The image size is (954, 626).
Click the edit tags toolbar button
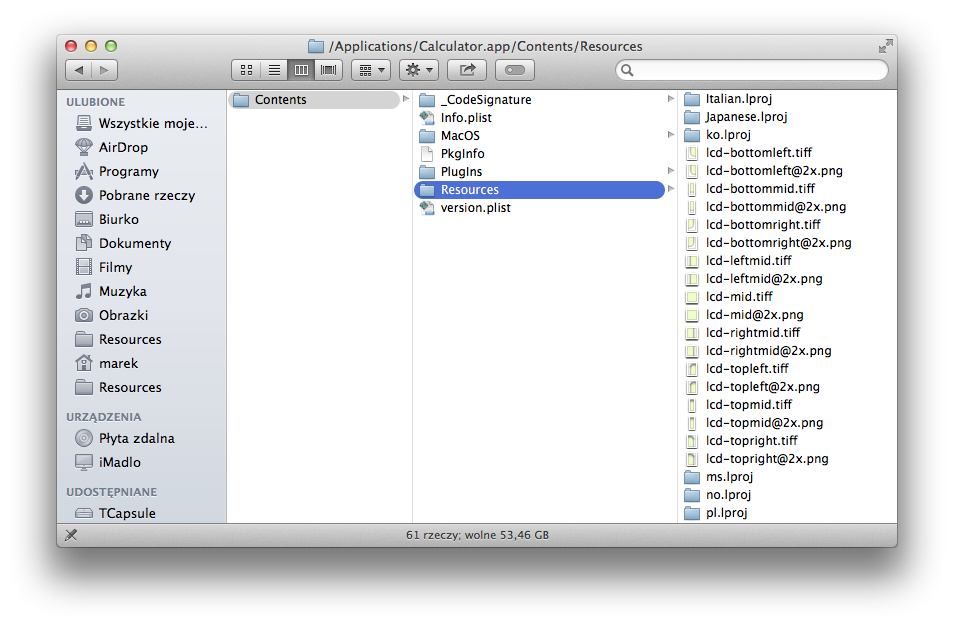(x=514, y=70)
